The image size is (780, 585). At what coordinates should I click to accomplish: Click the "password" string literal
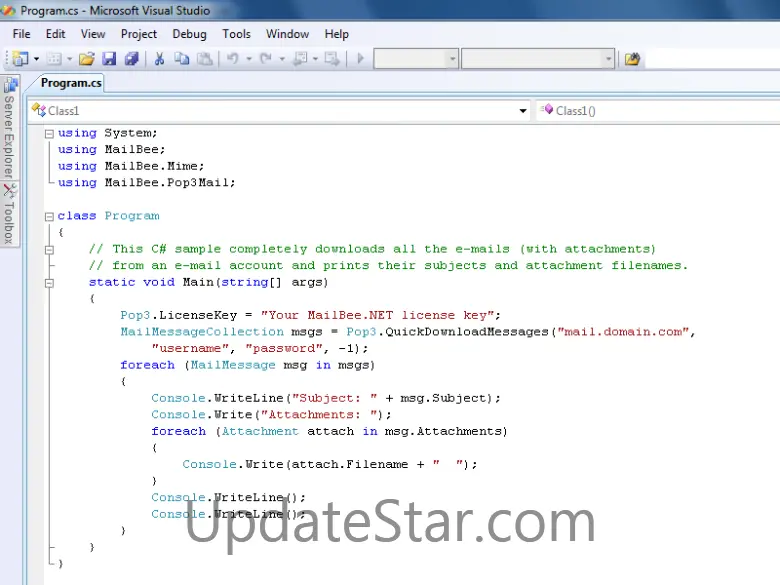click(x=284, y=348)
